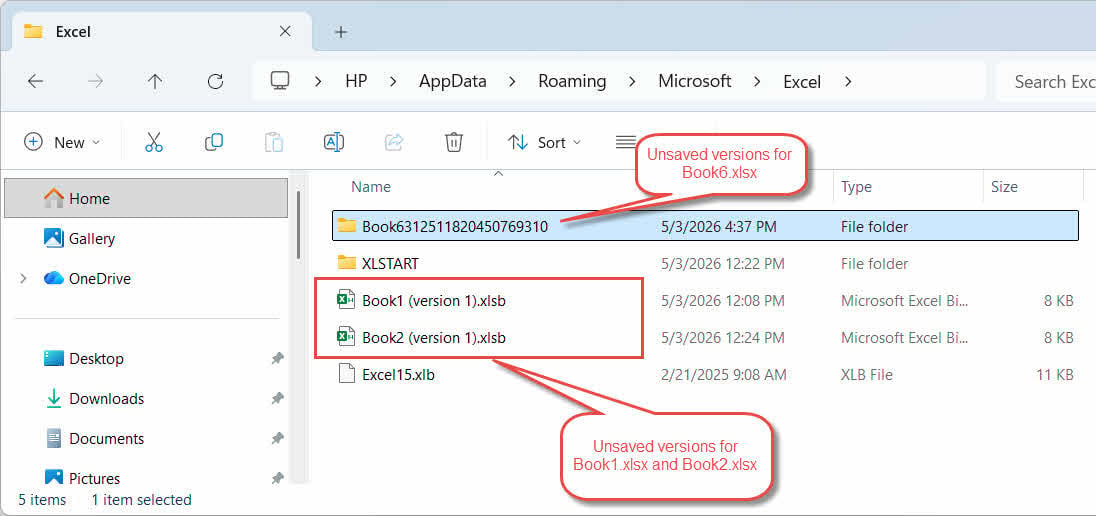Click the Copy icon in toolbar
The height and width of the screenshot is (516, 1096).
pyautogui.click(x=214, y=143)
